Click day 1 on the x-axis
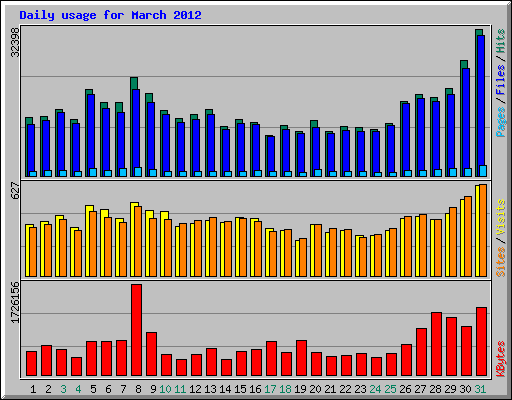This screenshot has height=400, width=512. (x=33, y=389)
